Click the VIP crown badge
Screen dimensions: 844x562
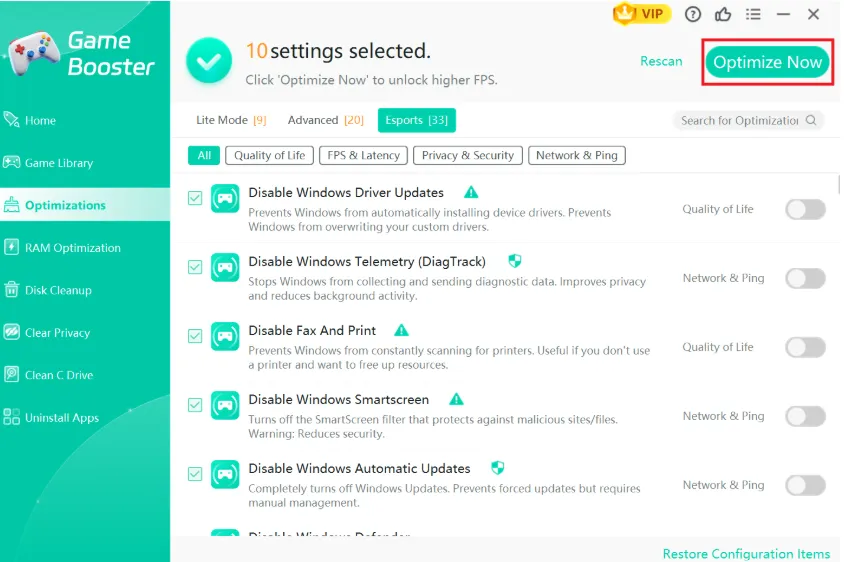point(642,13)
